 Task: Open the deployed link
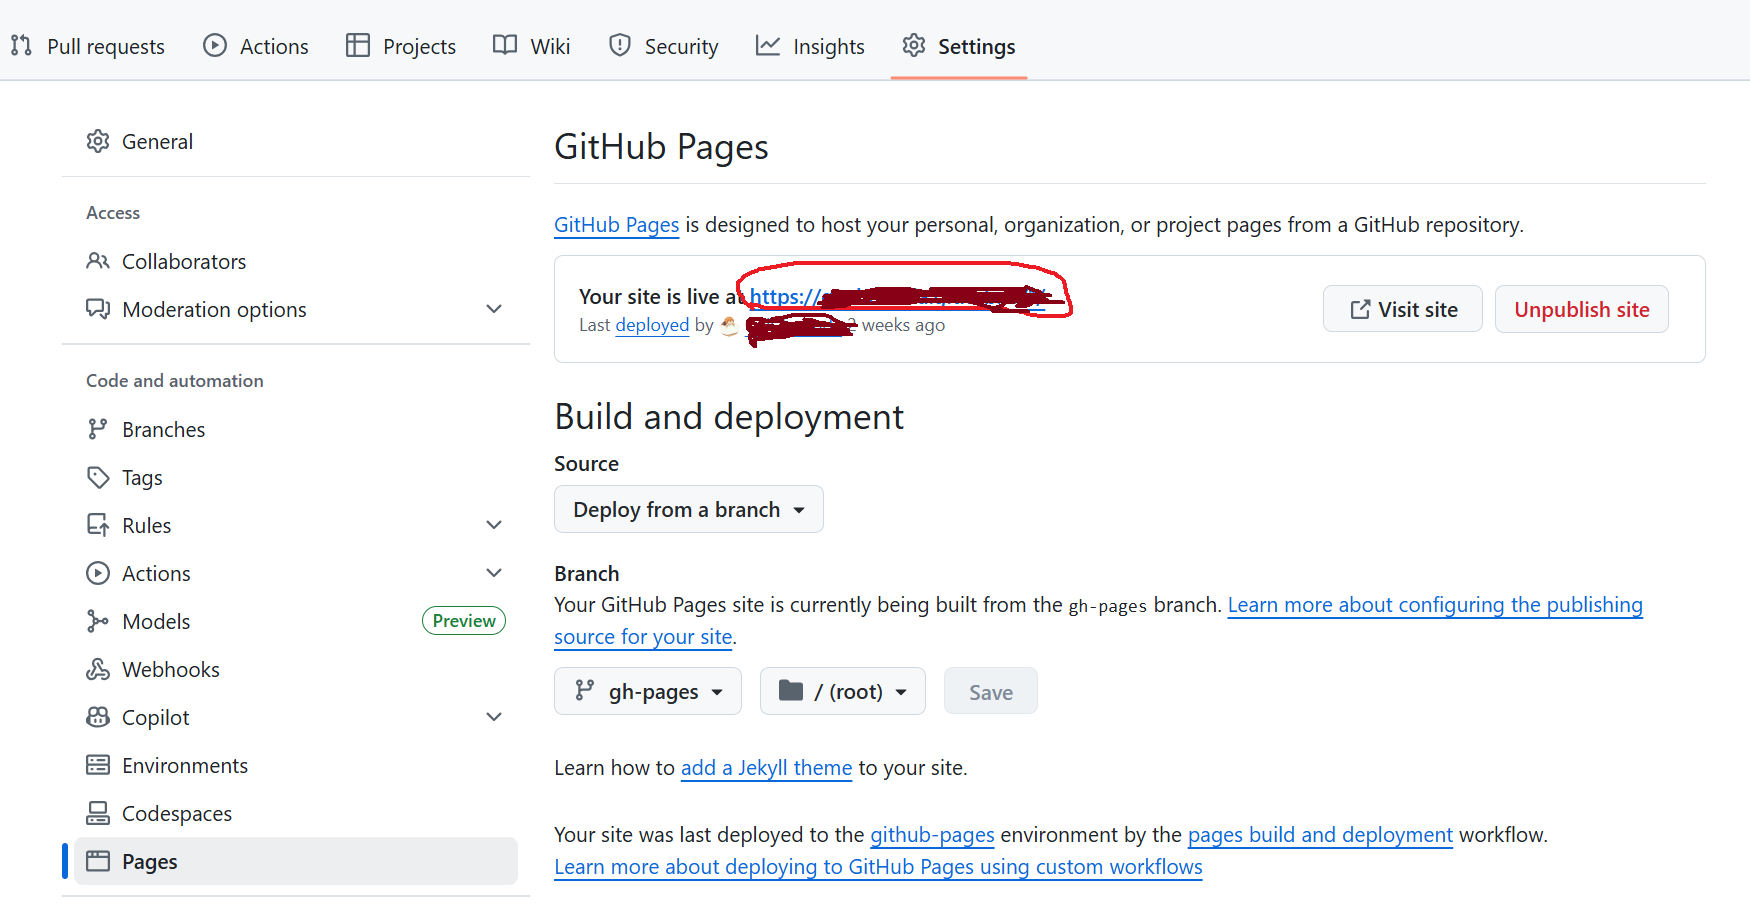(x=652, y=325)
